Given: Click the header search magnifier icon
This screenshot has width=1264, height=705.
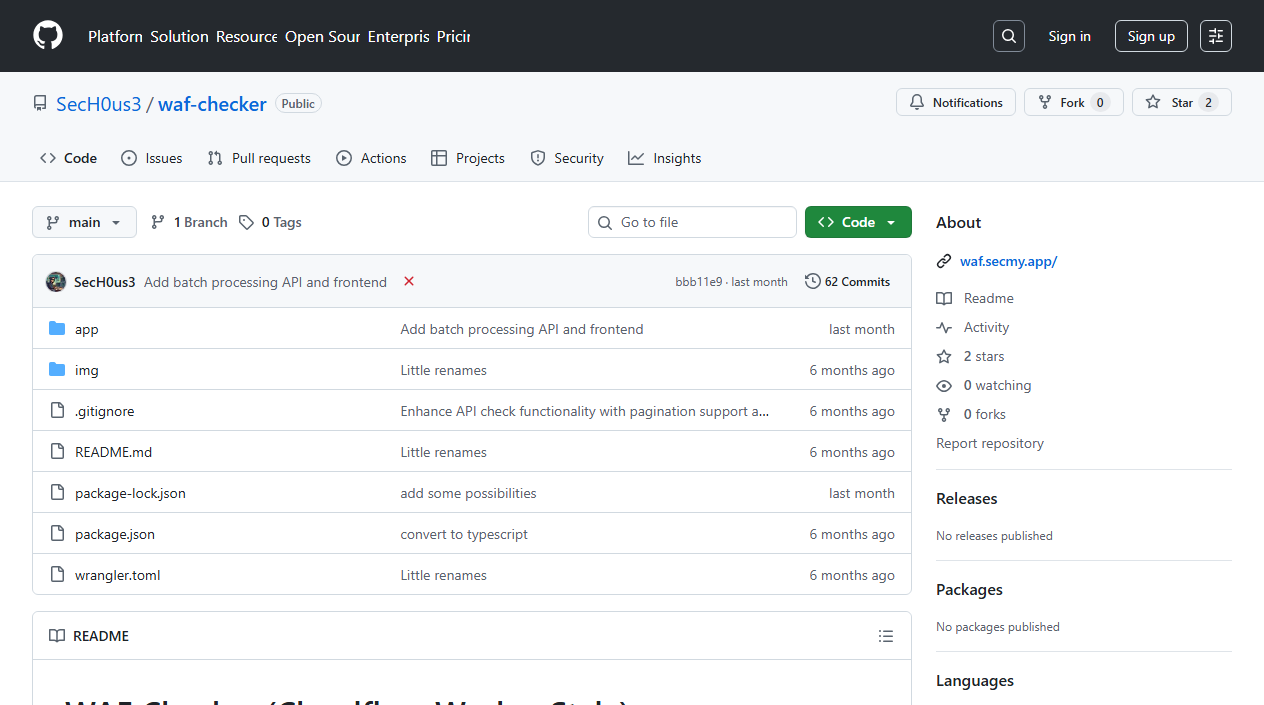Looking at the screenshot, I should coord(1009,36).
